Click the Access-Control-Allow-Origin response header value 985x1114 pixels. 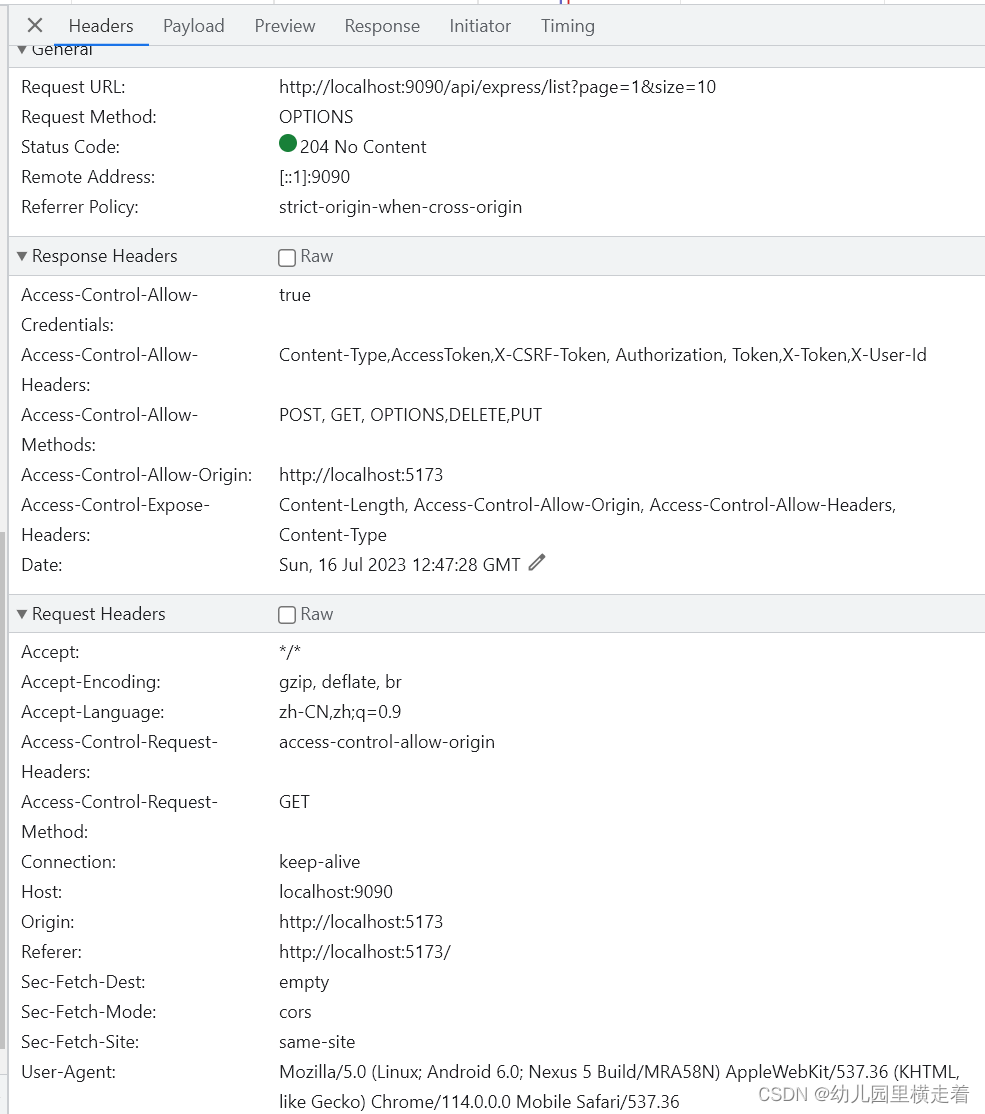click(361, 474)
